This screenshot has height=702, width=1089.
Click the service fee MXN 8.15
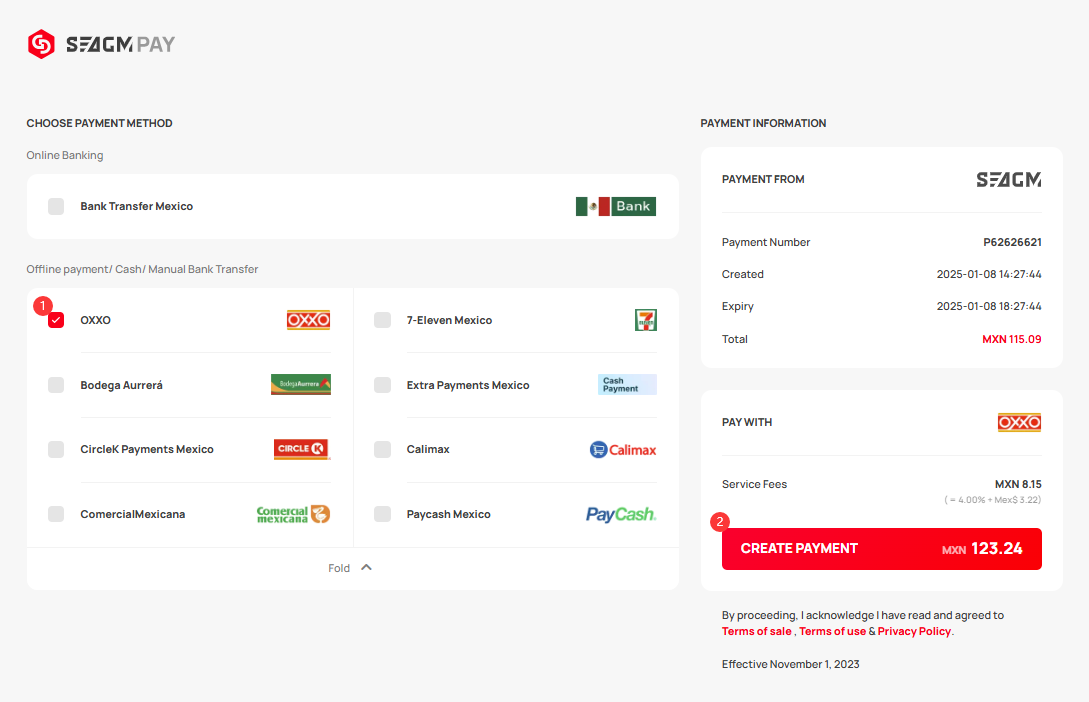[x=1018, y=484]
